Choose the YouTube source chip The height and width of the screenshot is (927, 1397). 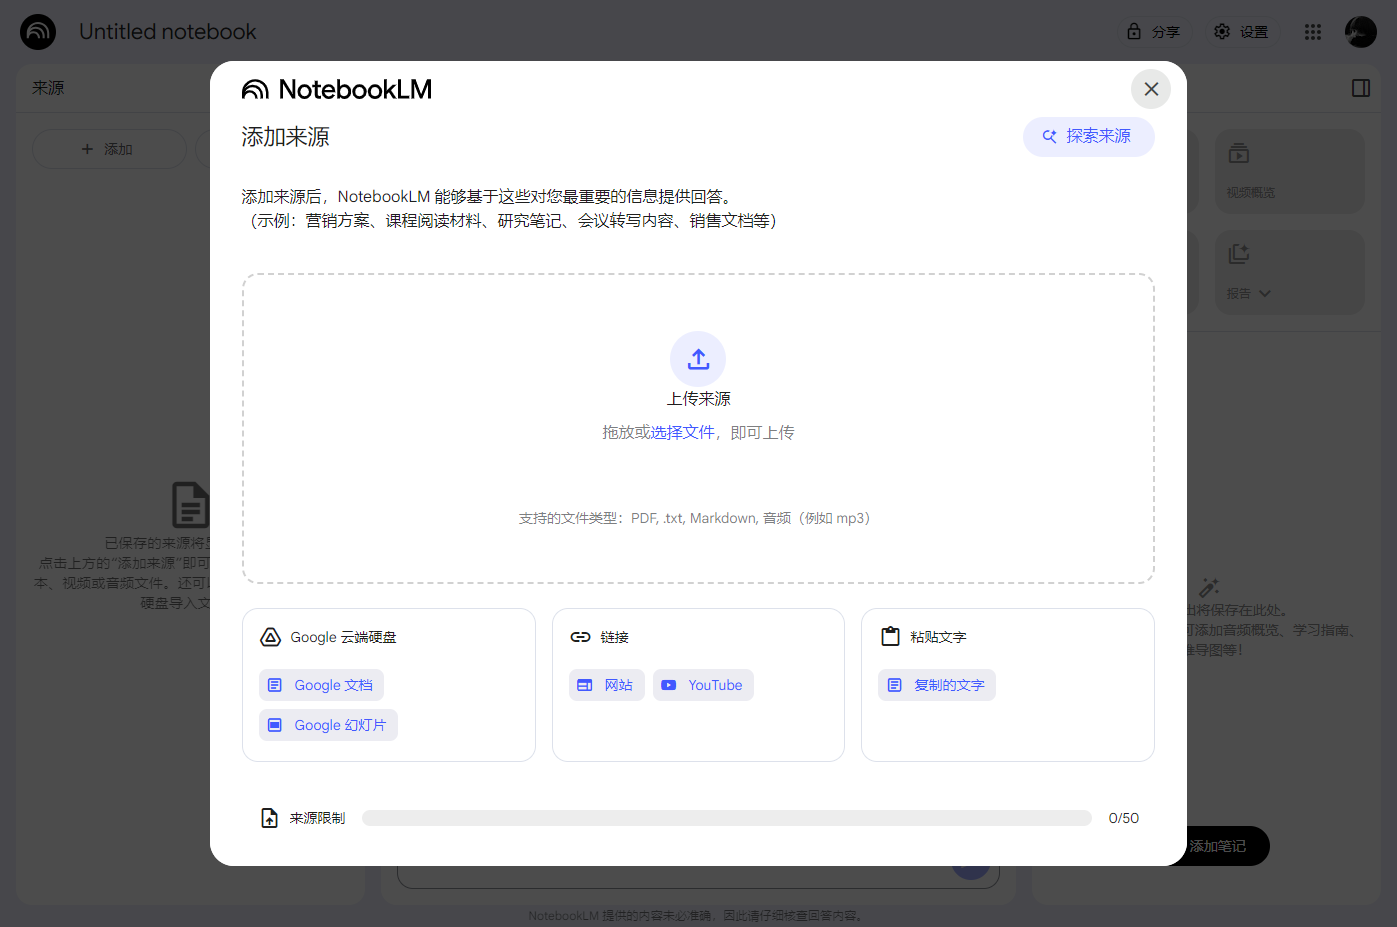tap(703, 685)
